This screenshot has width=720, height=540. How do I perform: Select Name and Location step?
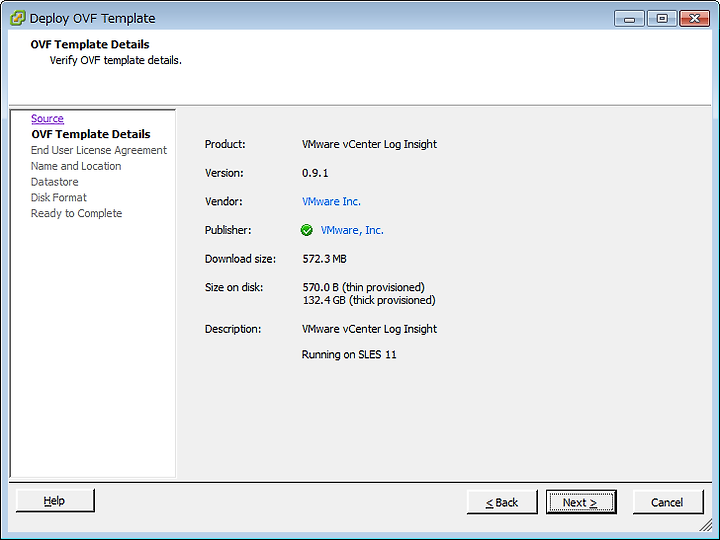tap(76, 166)
